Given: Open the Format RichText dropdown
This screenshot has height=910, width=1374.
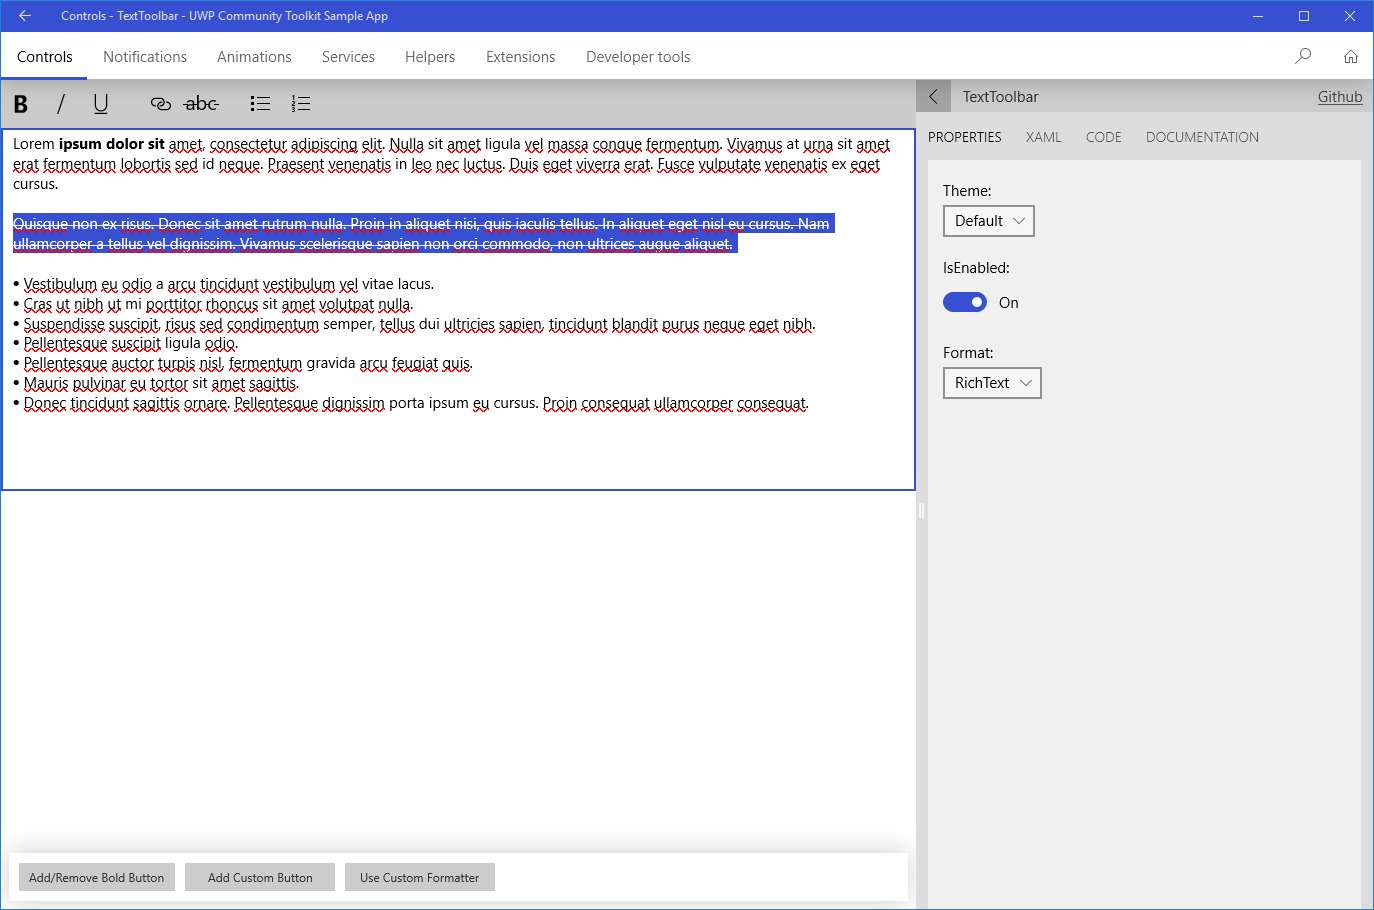Looking at the screenshot, I should tap(992, 383).
